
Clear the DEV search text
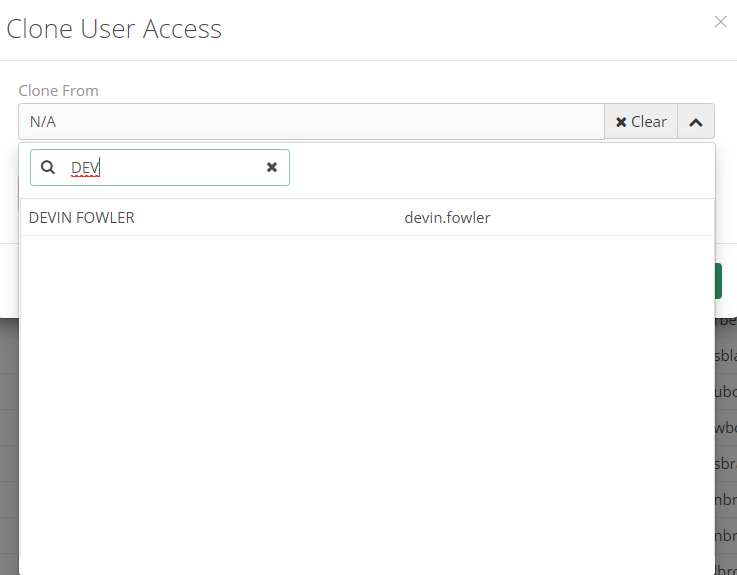pos(272,167)
